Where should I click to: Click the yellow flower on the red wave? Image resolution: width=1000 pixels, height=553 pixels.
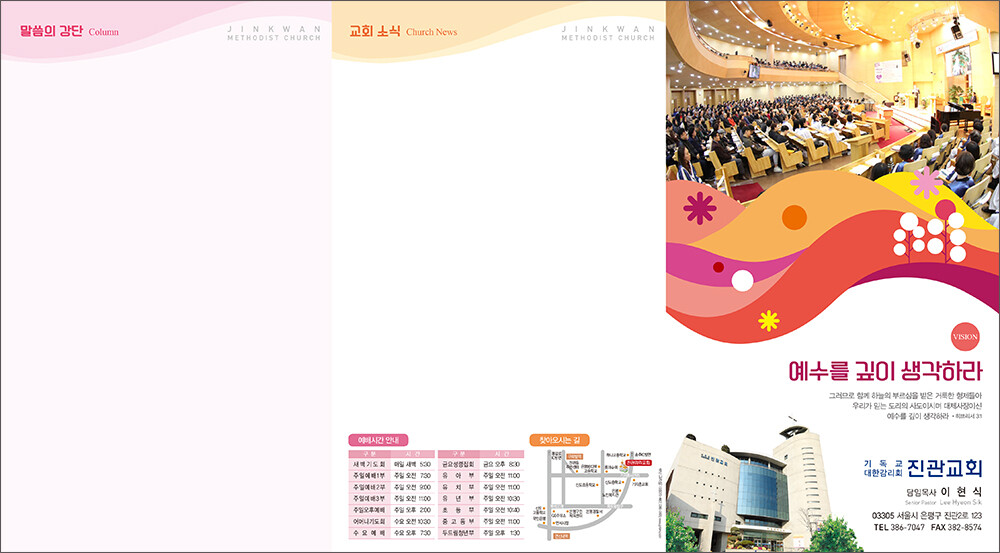(x=768, y=320)
